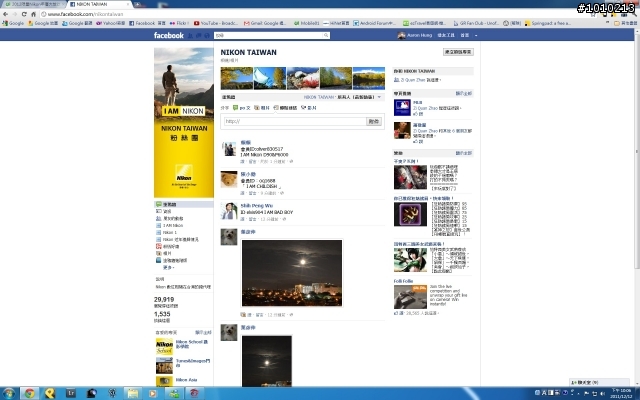The image size is (640, 400).
Task: Open messages icon in the Facebook header
Action: pyautogui.click(x=198, y=36)
